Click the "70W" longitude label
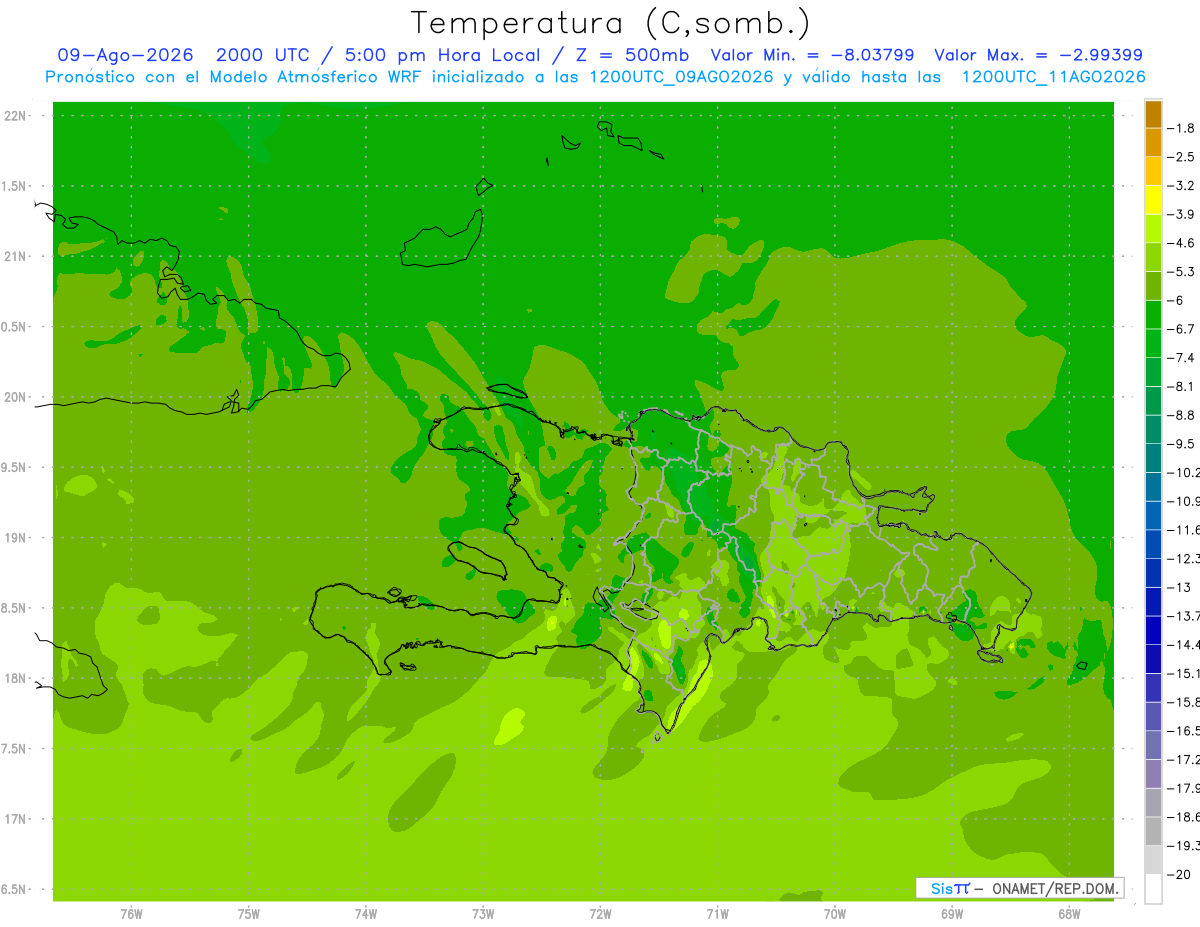 (835, 914)
